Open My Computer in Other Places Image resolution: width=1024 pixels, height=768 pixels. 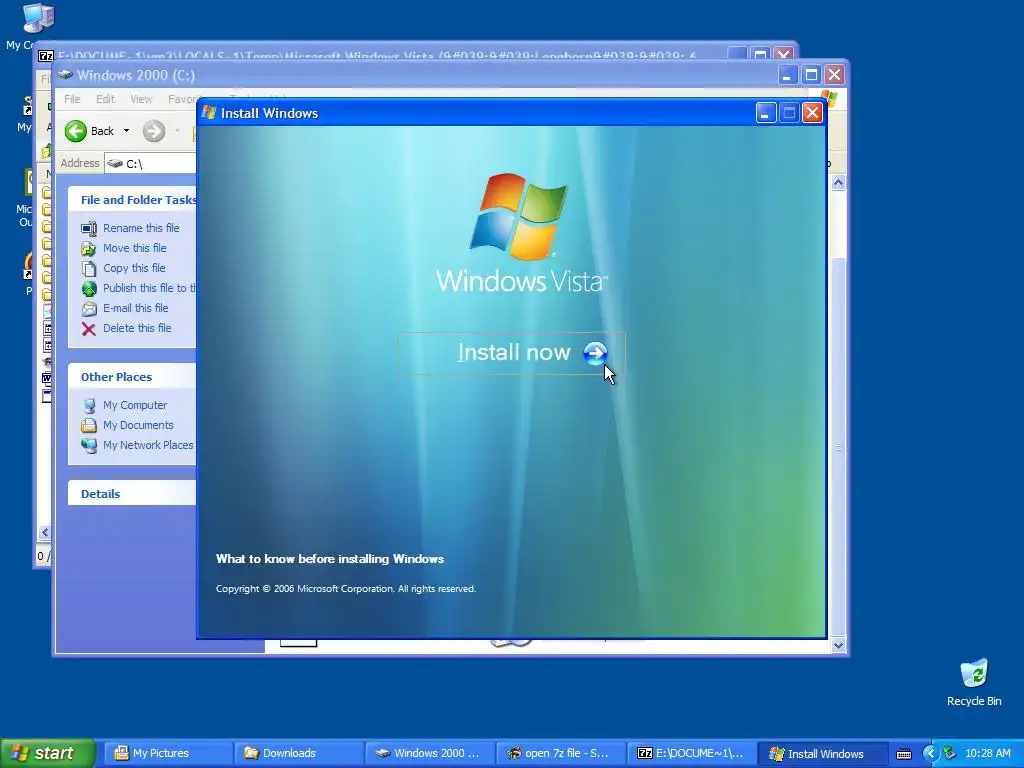(135, 406)
